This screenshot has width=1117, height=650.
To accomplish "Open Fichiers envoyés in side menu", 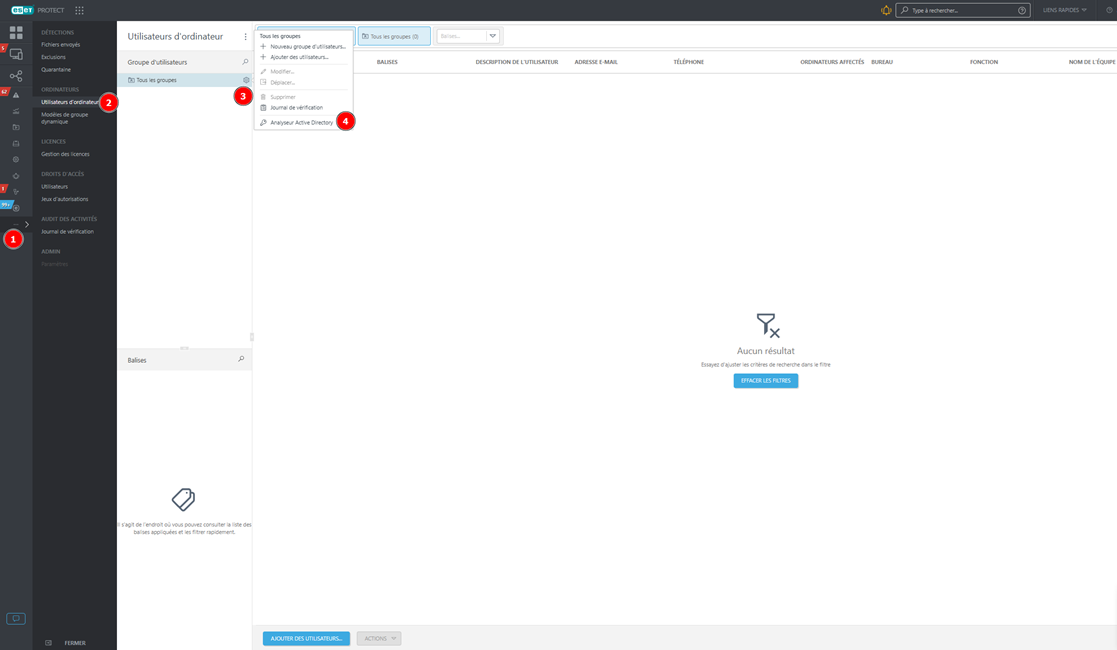I will point(61,44).
